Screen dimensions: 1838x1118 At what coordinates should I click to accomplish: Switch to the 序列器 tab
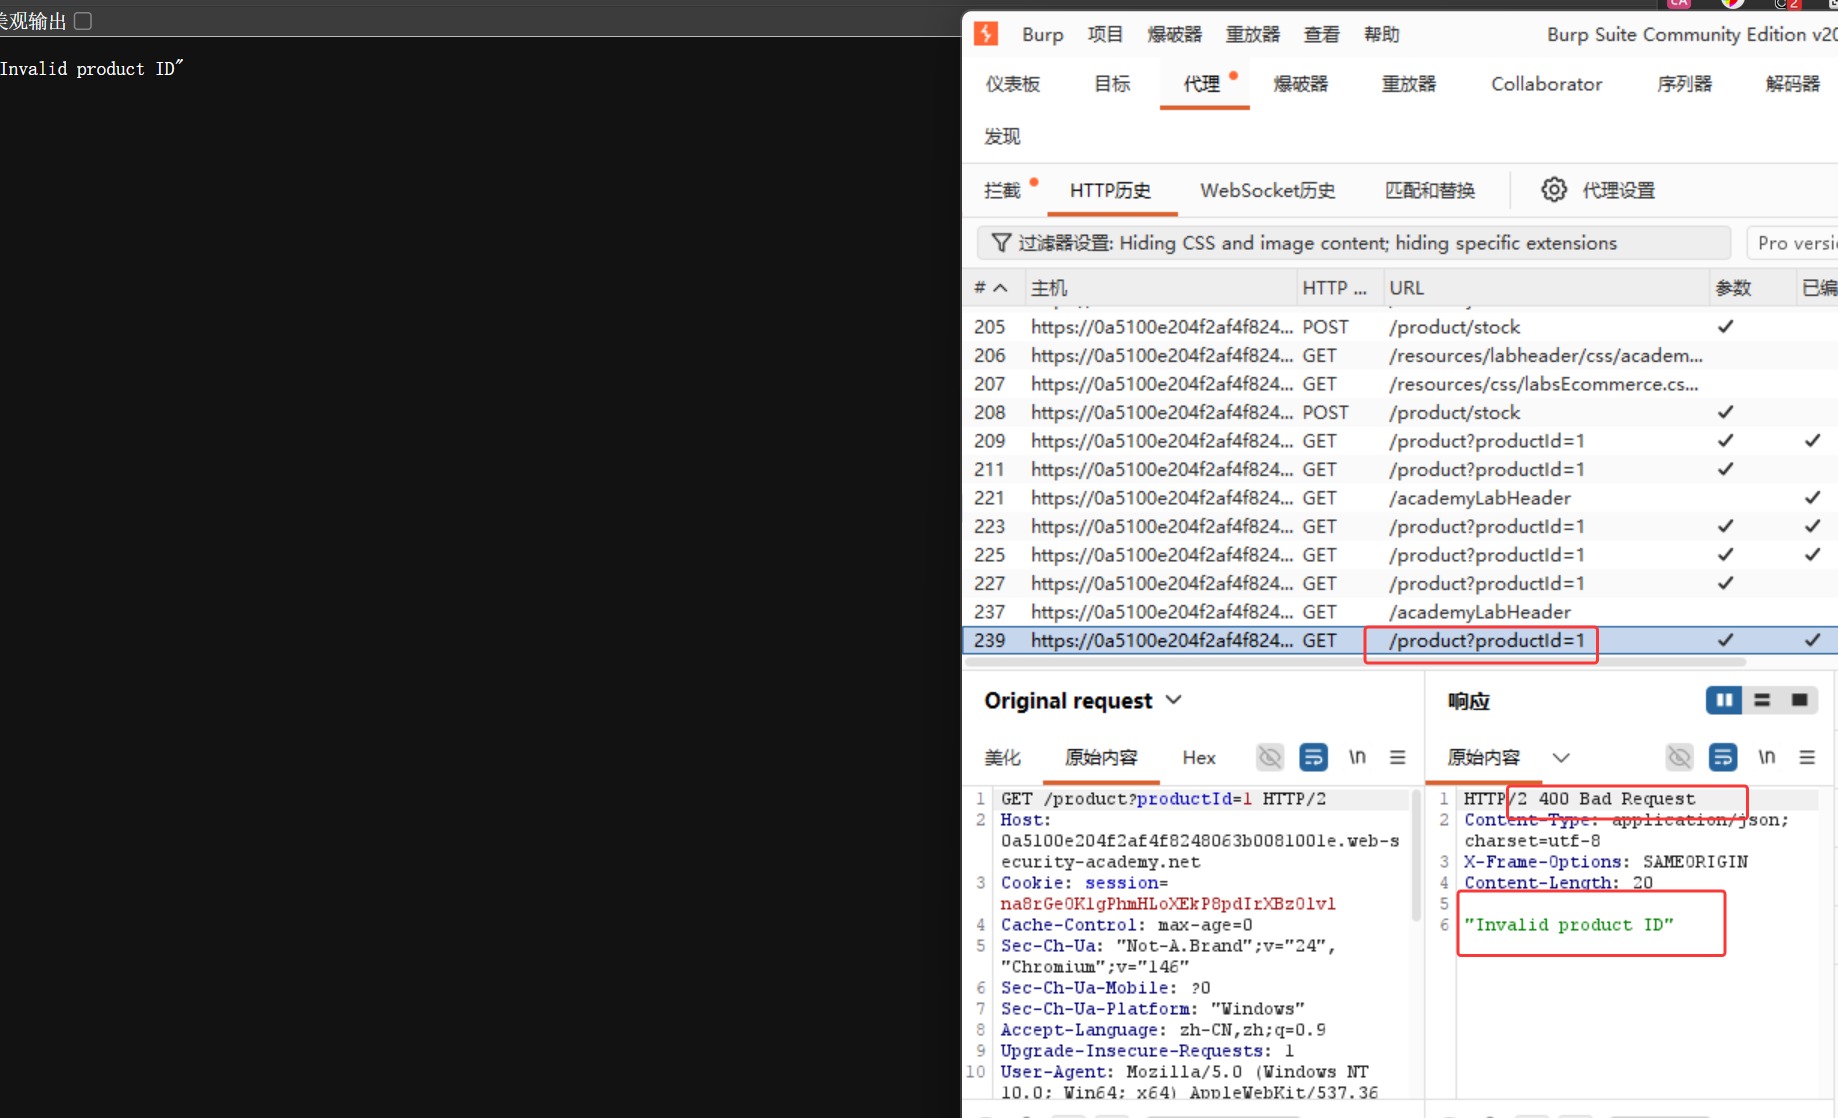point(1684,84)
